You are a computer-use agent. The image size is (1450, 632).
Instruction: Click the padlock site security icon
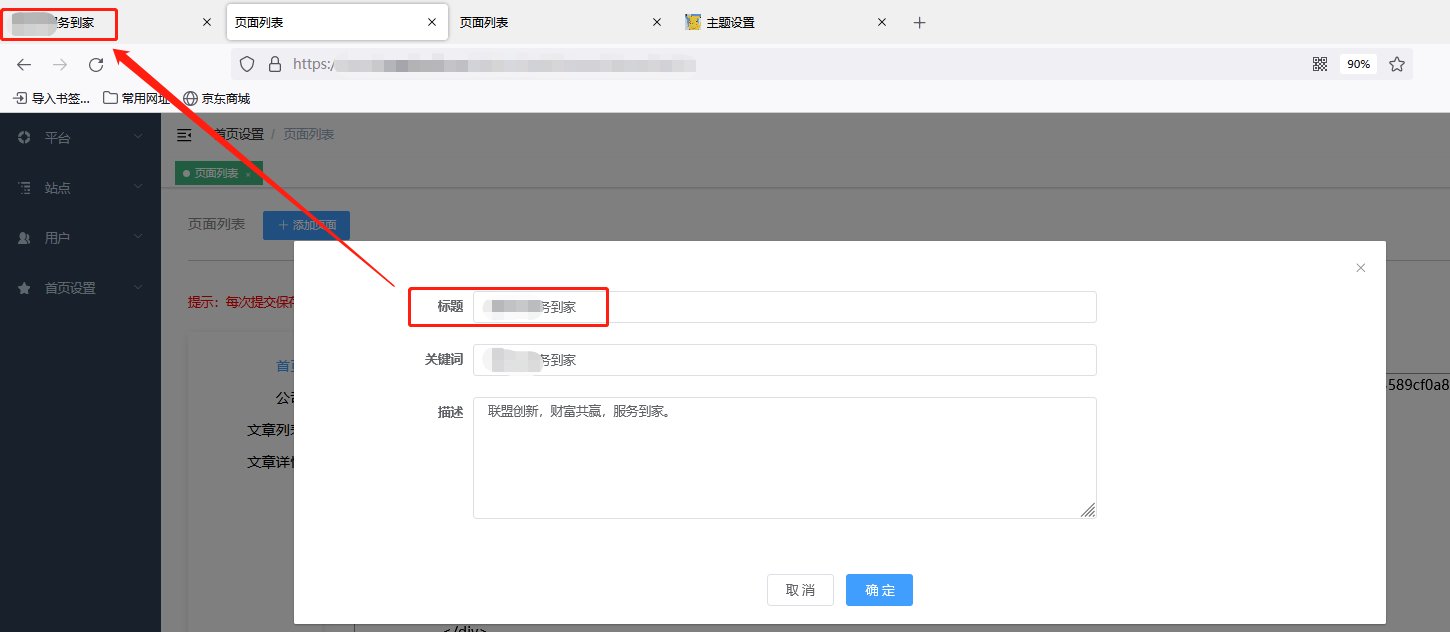pos(275,64)
